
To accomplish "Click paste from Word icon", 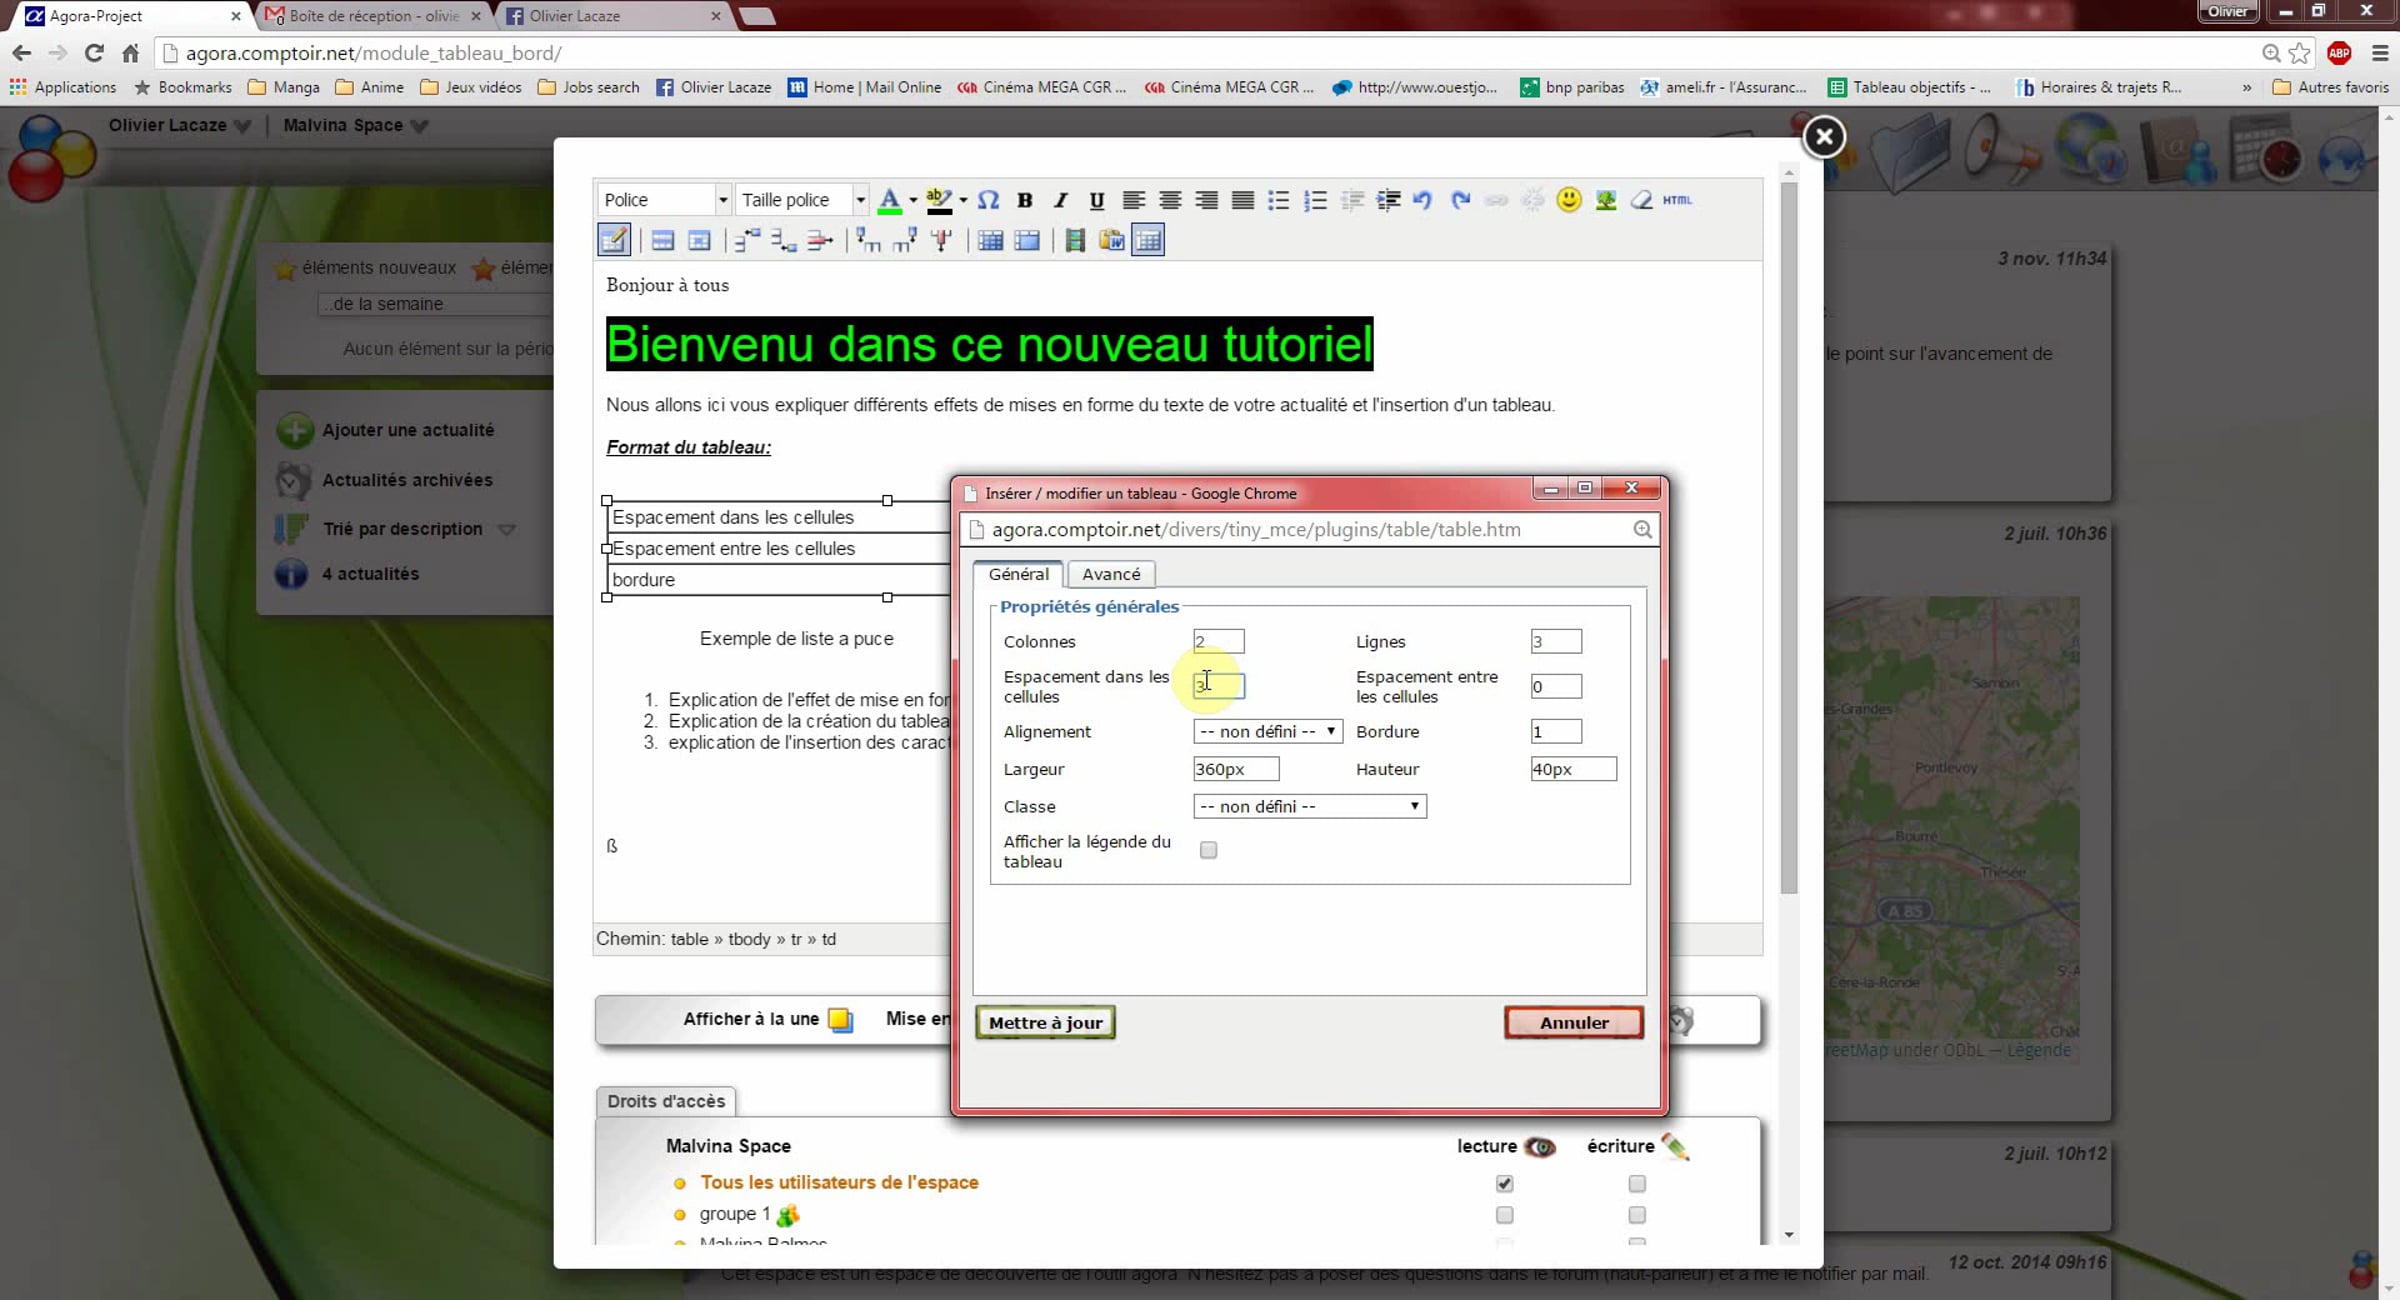I will click(x=1111, y=241).
